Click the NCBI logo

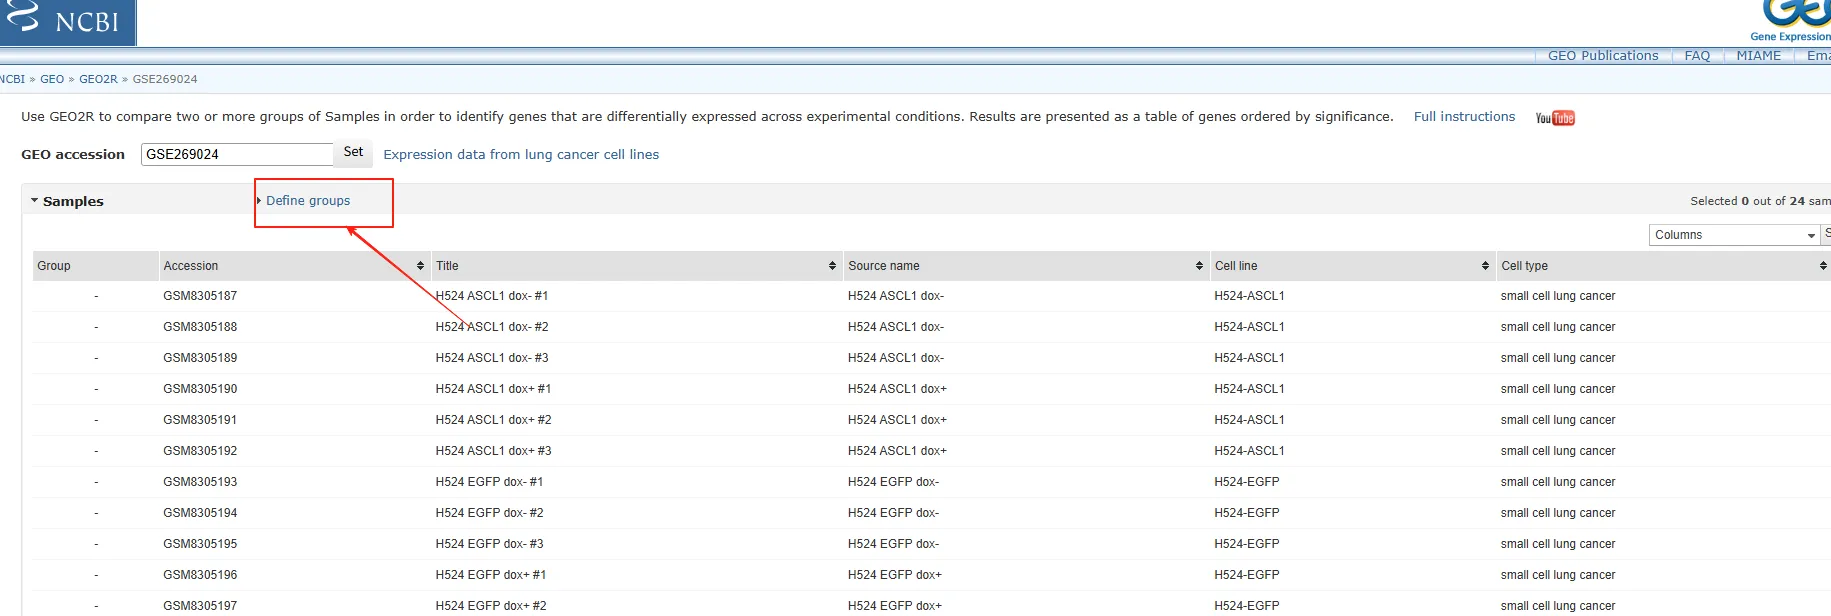(x=66, y=21)
